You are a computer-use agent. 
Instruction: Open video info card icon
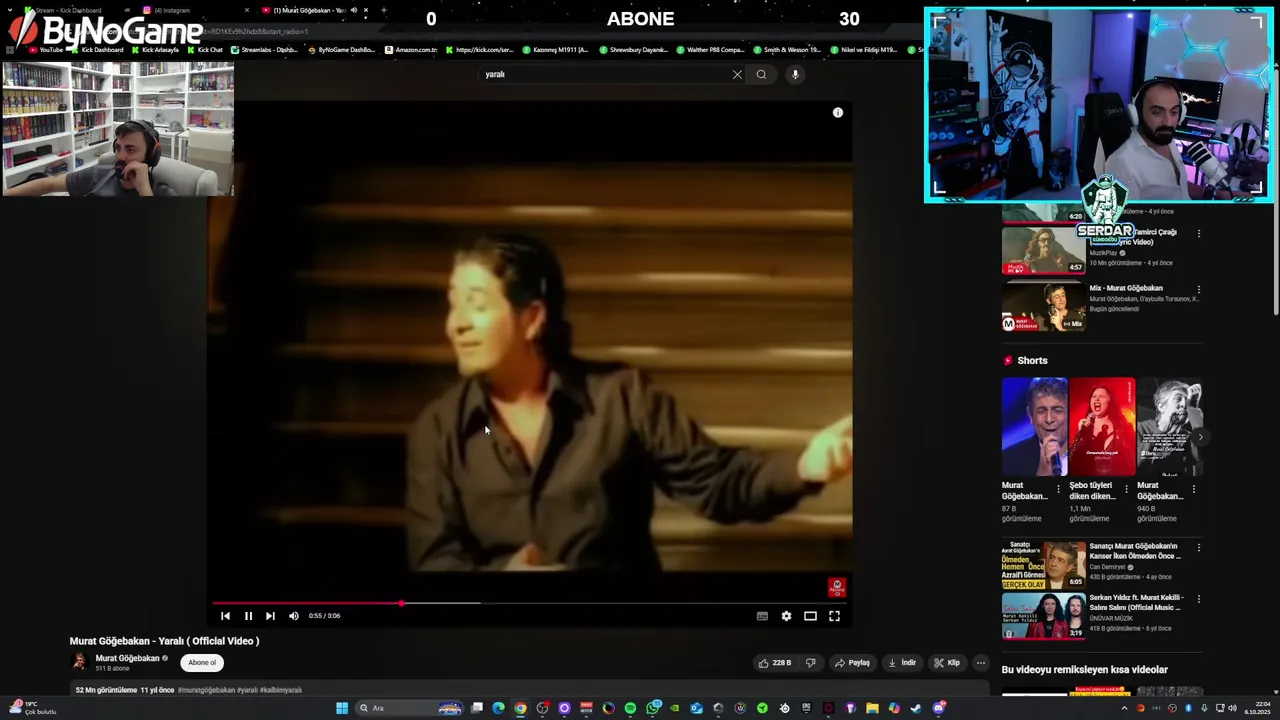[x=838, y=113]
